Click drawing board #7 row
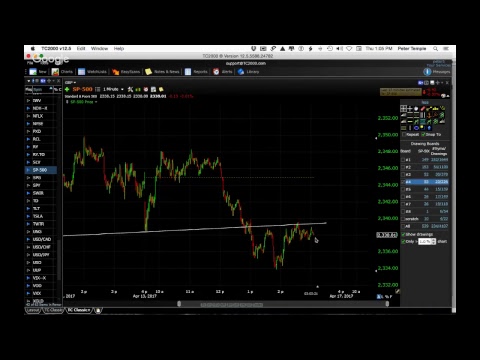Viewport: 480px width, 360px height. pyautogui.click(x=425, y=204)
